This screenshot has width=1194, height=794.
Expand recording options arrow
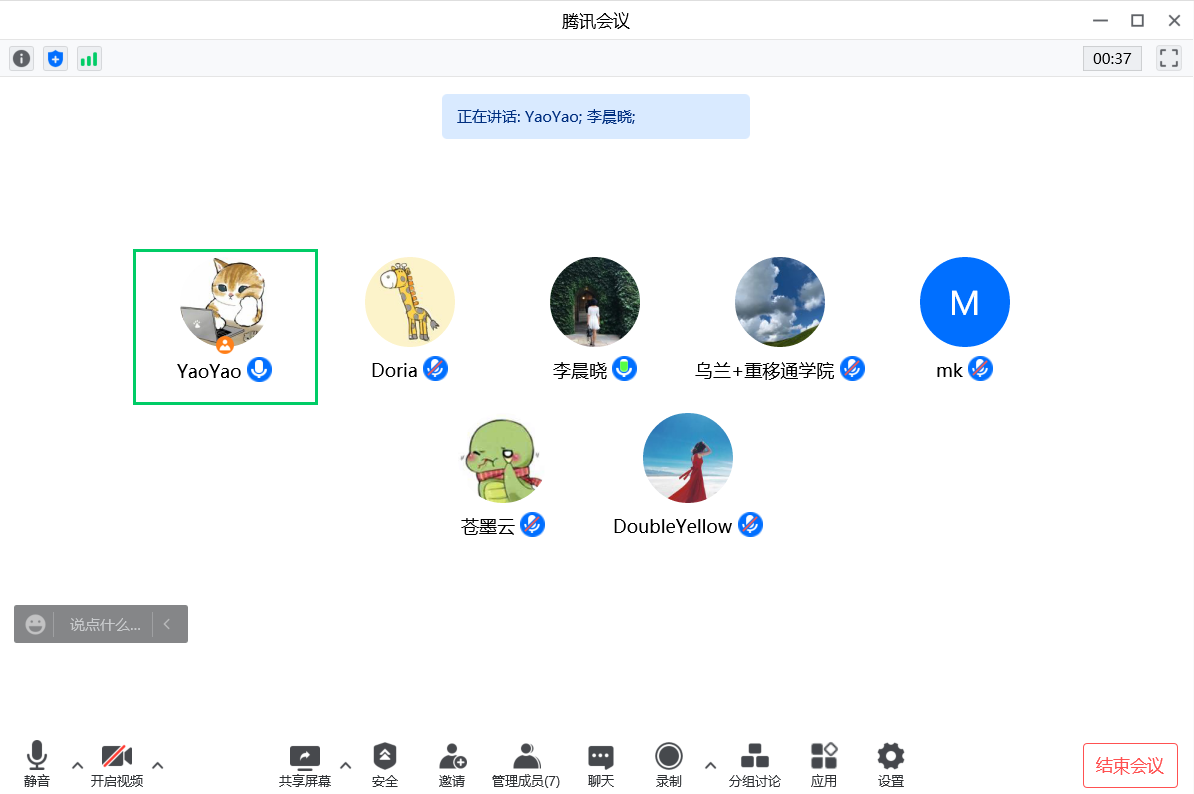710,766
